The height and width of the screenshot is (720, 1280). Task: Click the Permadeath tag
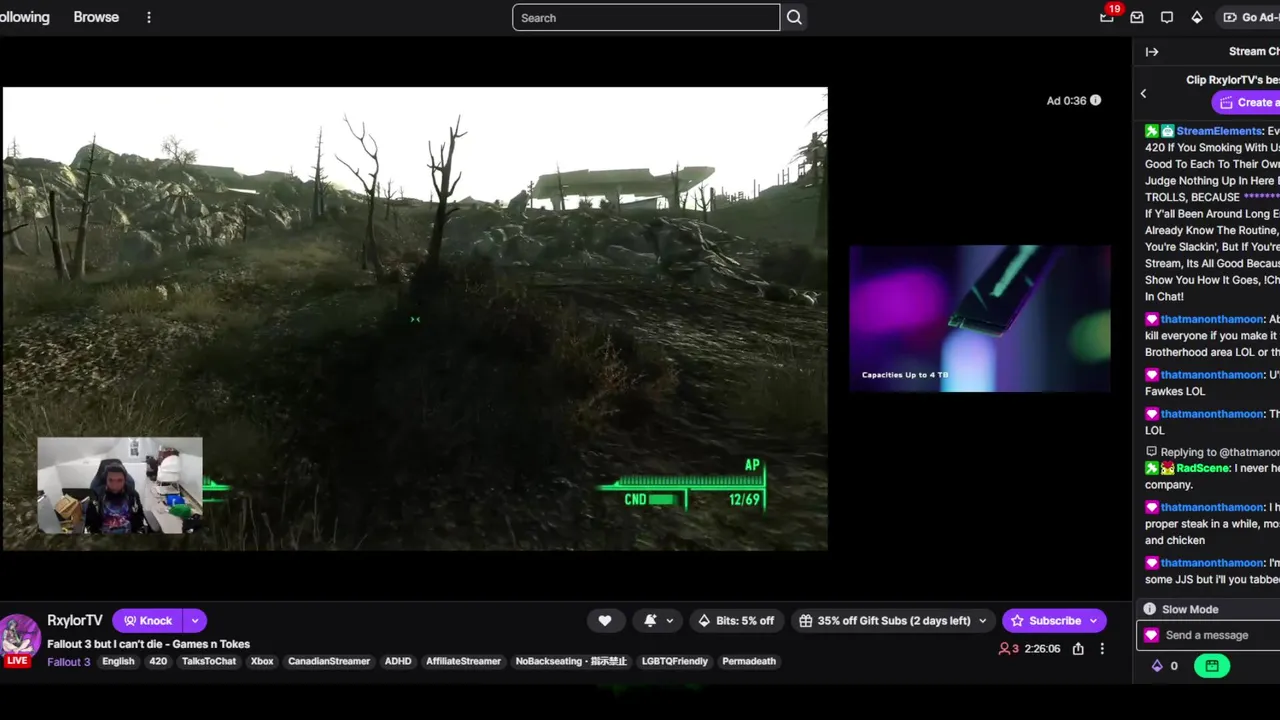pos(749,661)
